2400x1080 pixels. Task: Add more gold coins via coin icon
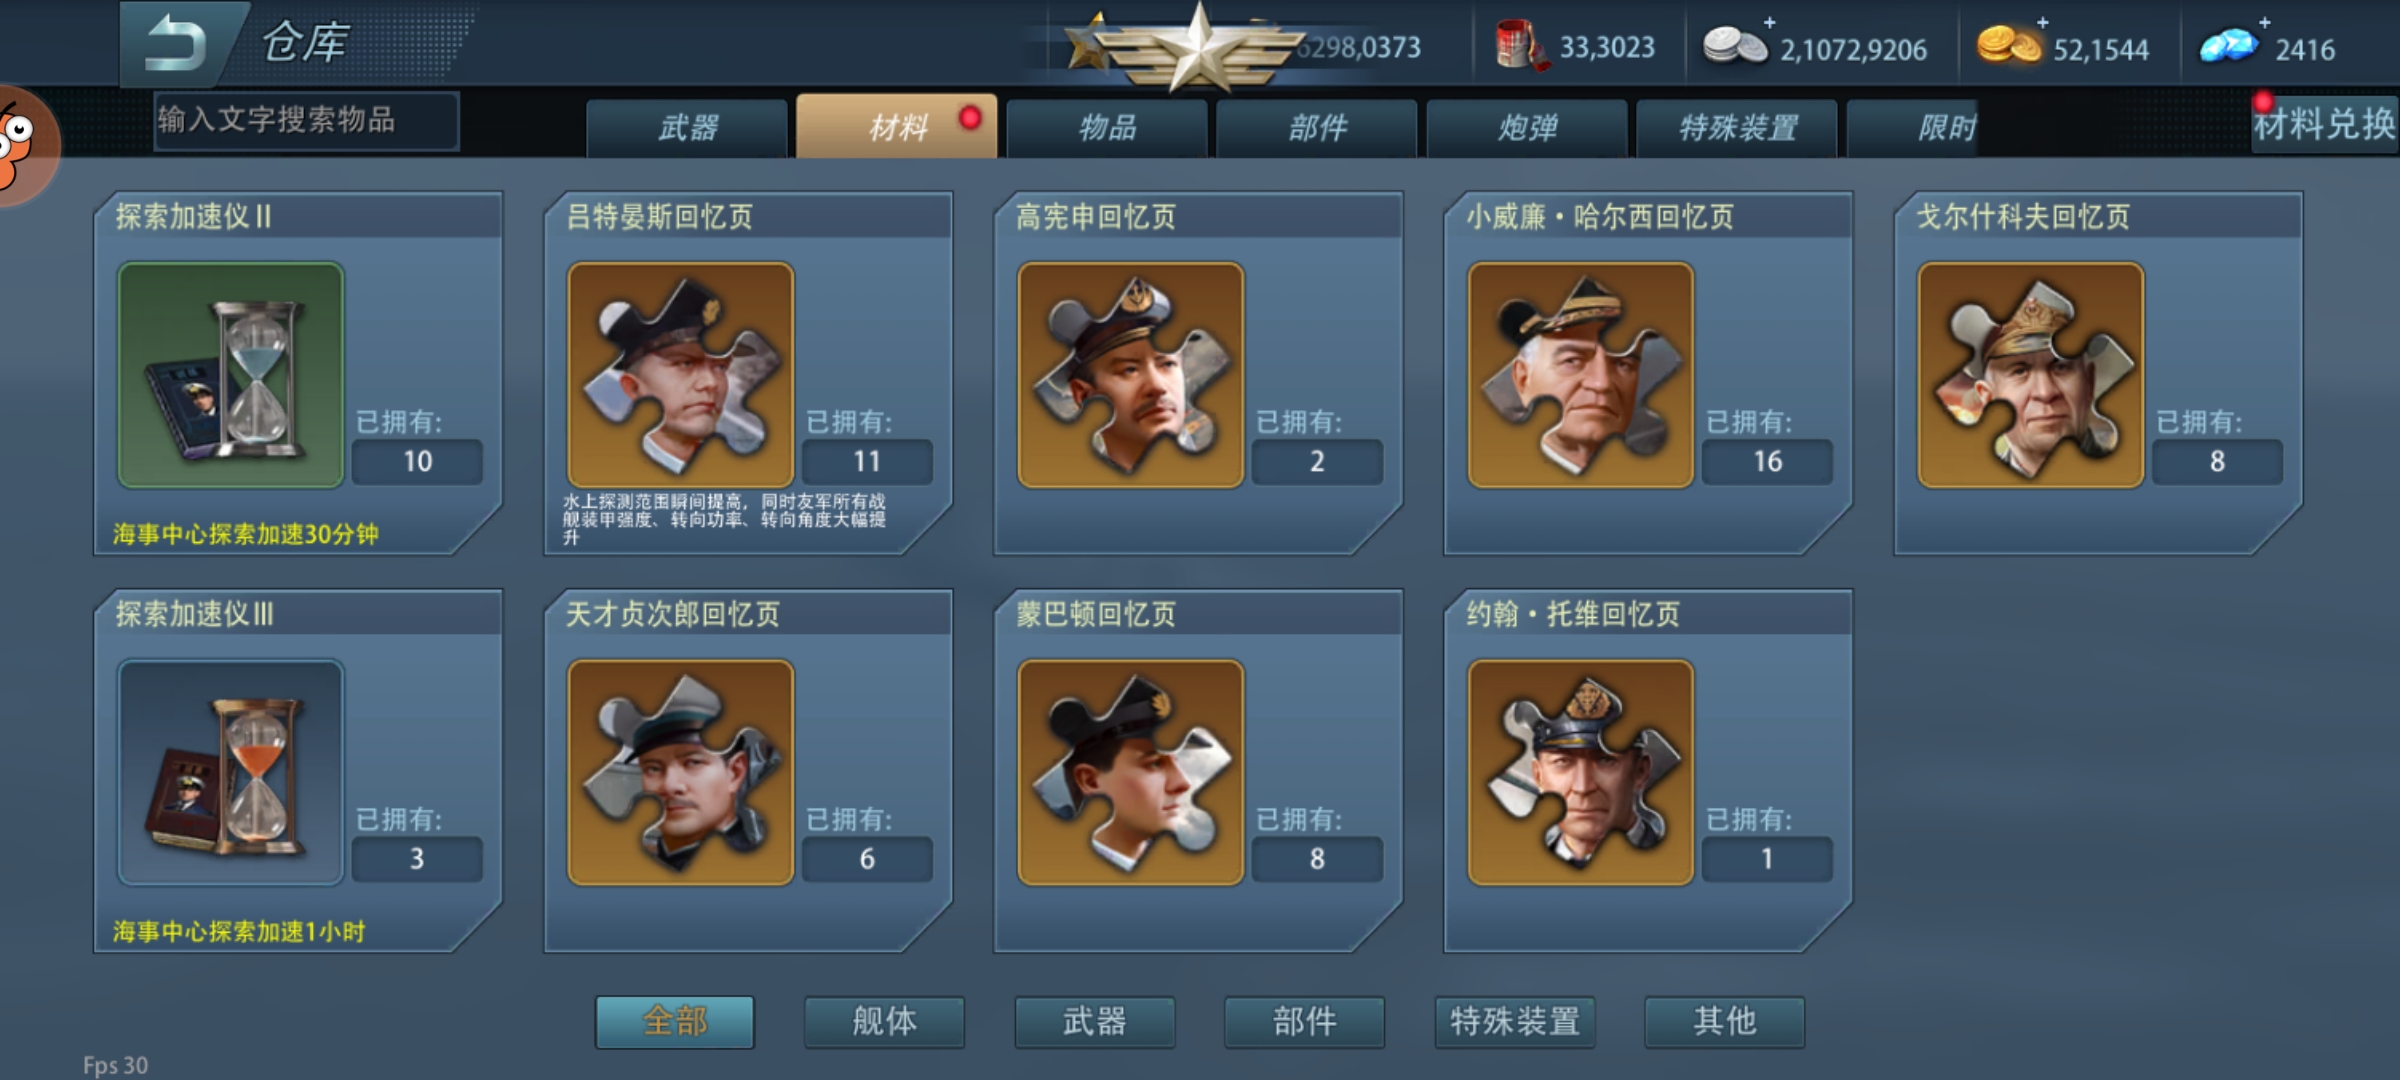[x=2009, y=45]
